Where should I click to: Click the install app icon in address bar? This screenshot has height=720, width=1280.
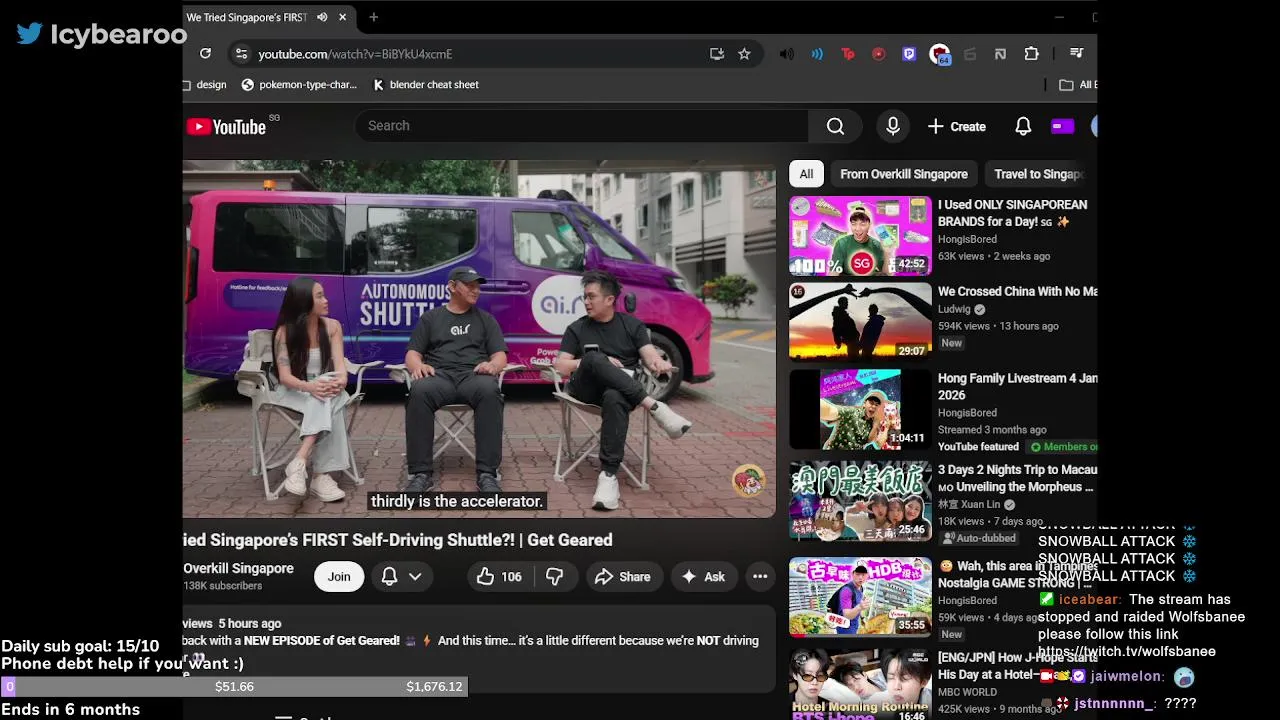click(x=717, y=54)
